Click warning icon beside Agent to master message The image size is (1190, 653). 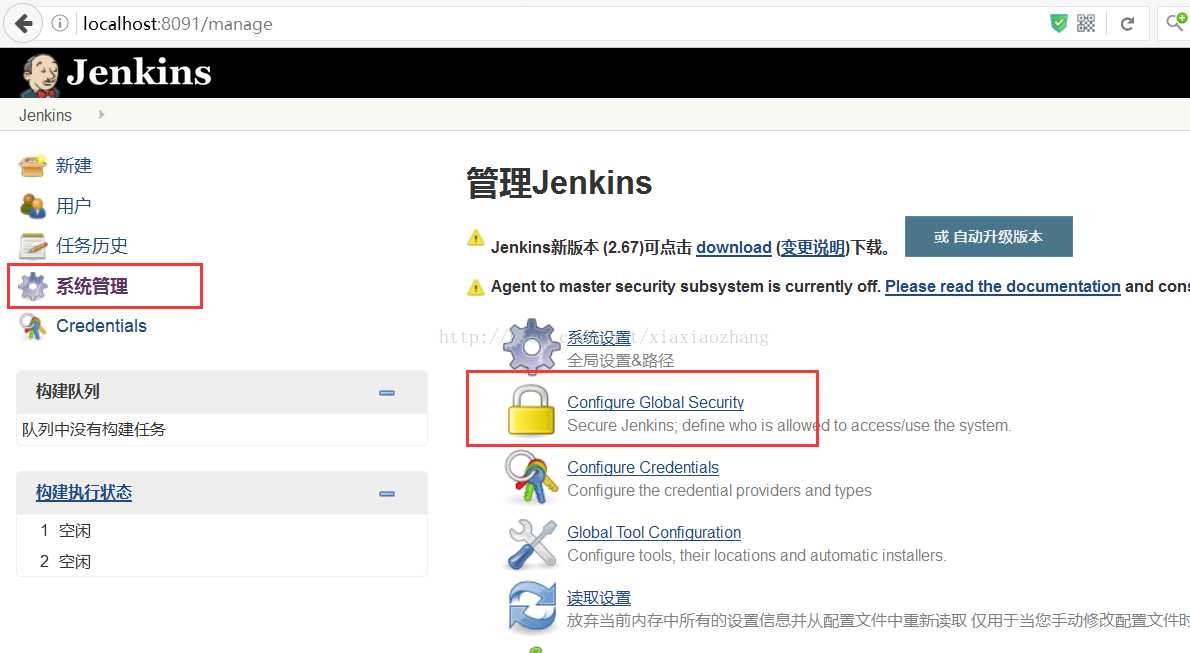click(x=475, y=288)
